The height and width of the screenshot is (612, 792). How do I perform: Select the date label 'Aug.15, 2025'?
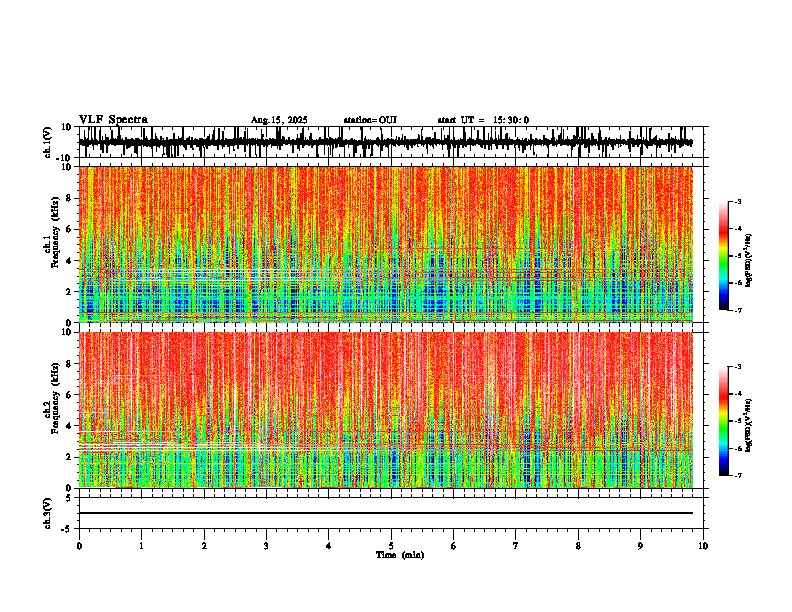[x=279, y=120]
